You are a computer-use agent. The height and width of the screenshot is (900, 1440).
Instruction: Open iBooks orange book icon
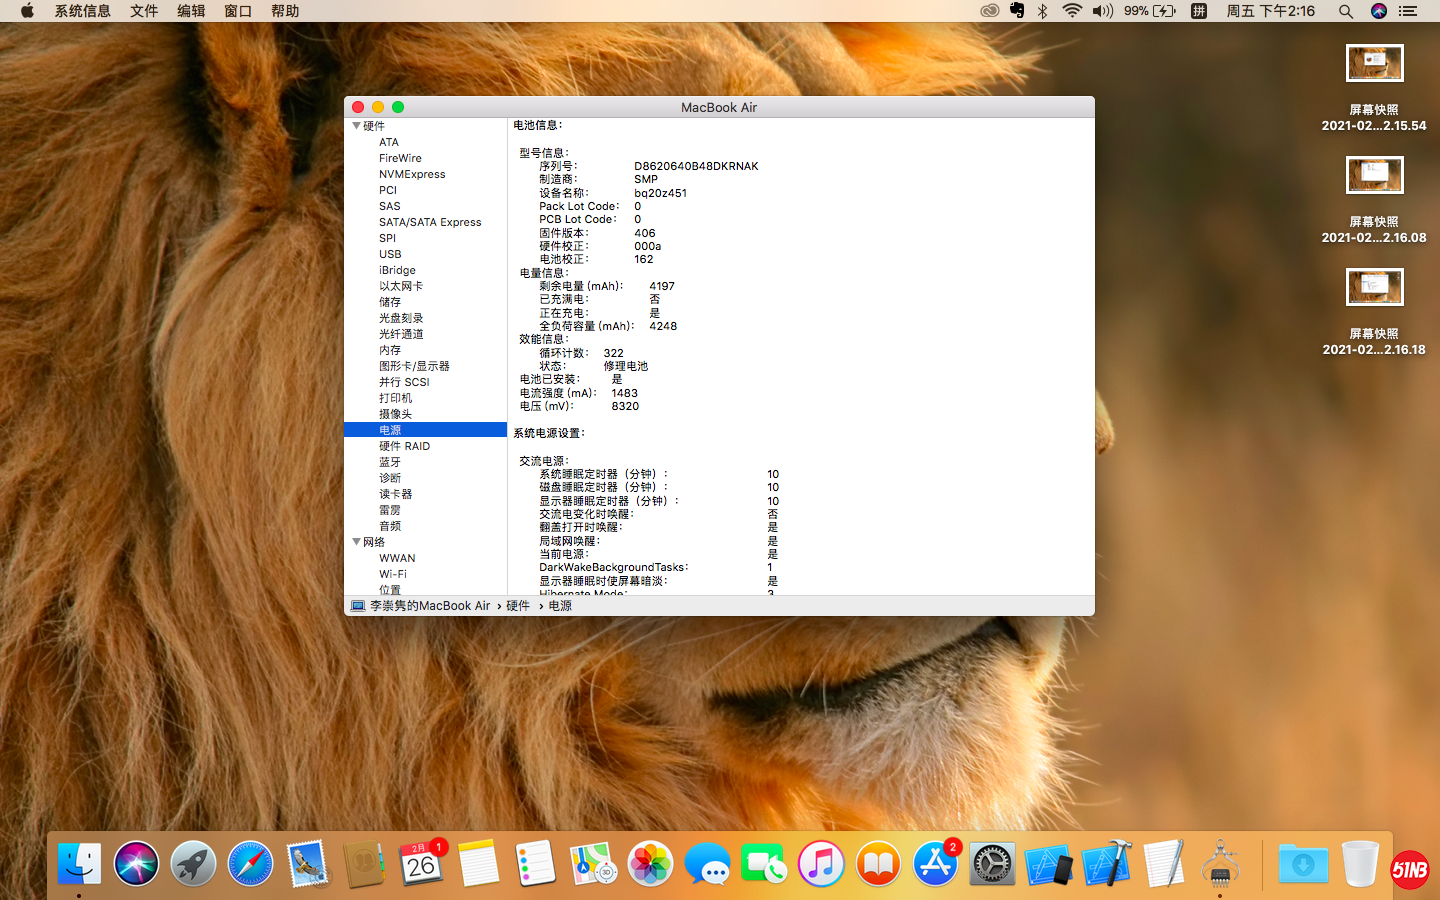878,864
